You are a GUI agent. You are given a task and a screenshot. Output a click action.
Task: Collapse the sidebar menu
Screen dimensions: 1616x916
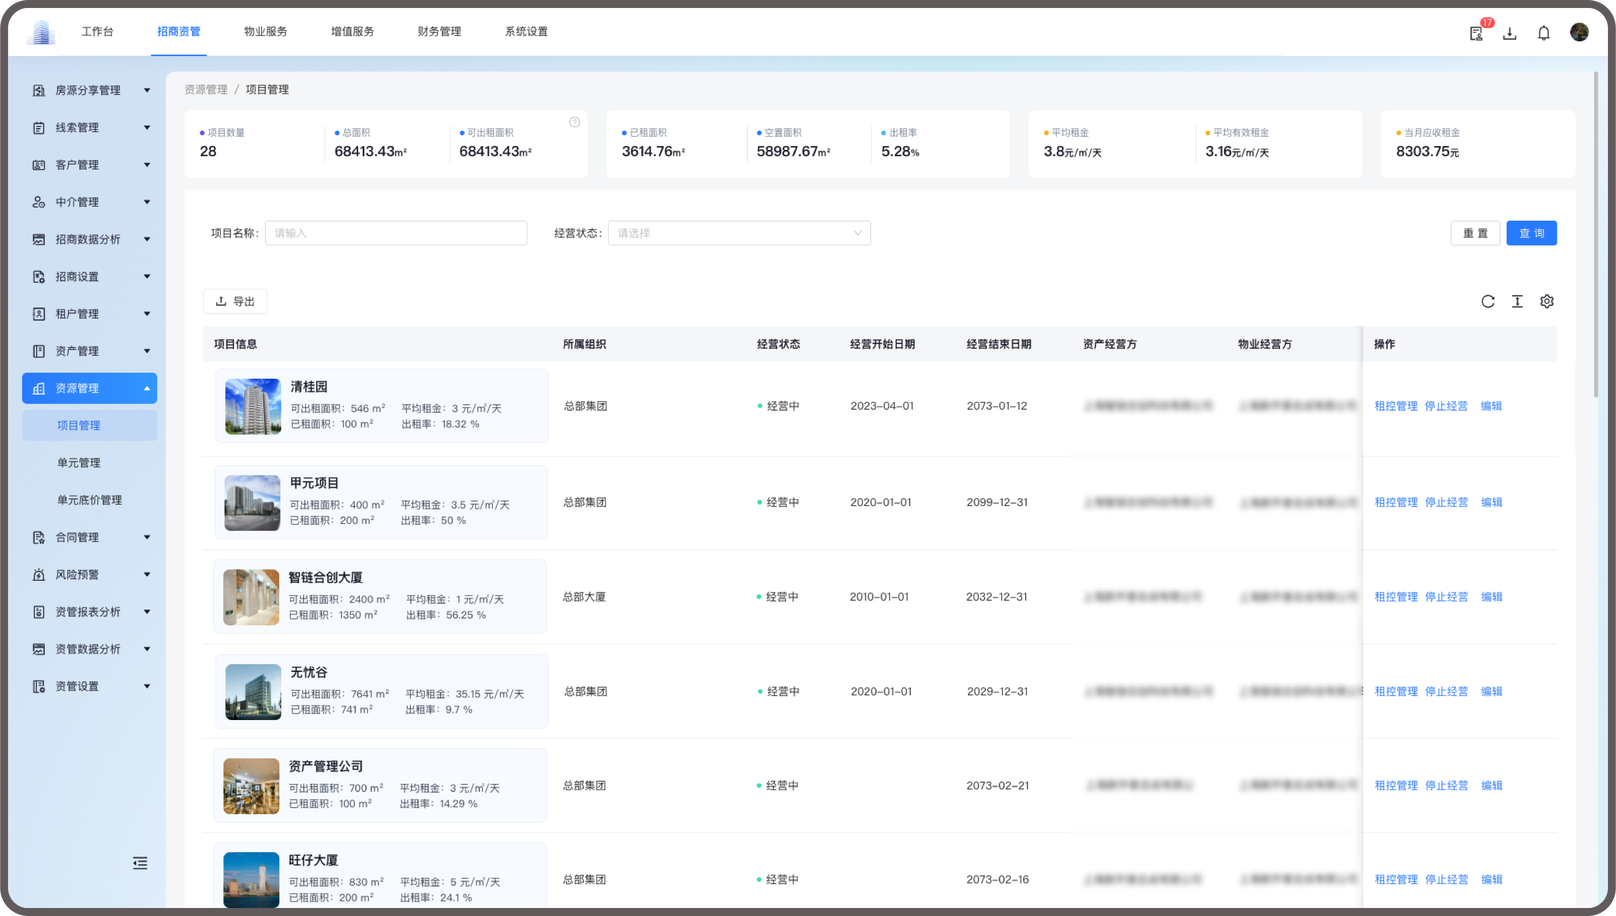click(x=140, y=863)
